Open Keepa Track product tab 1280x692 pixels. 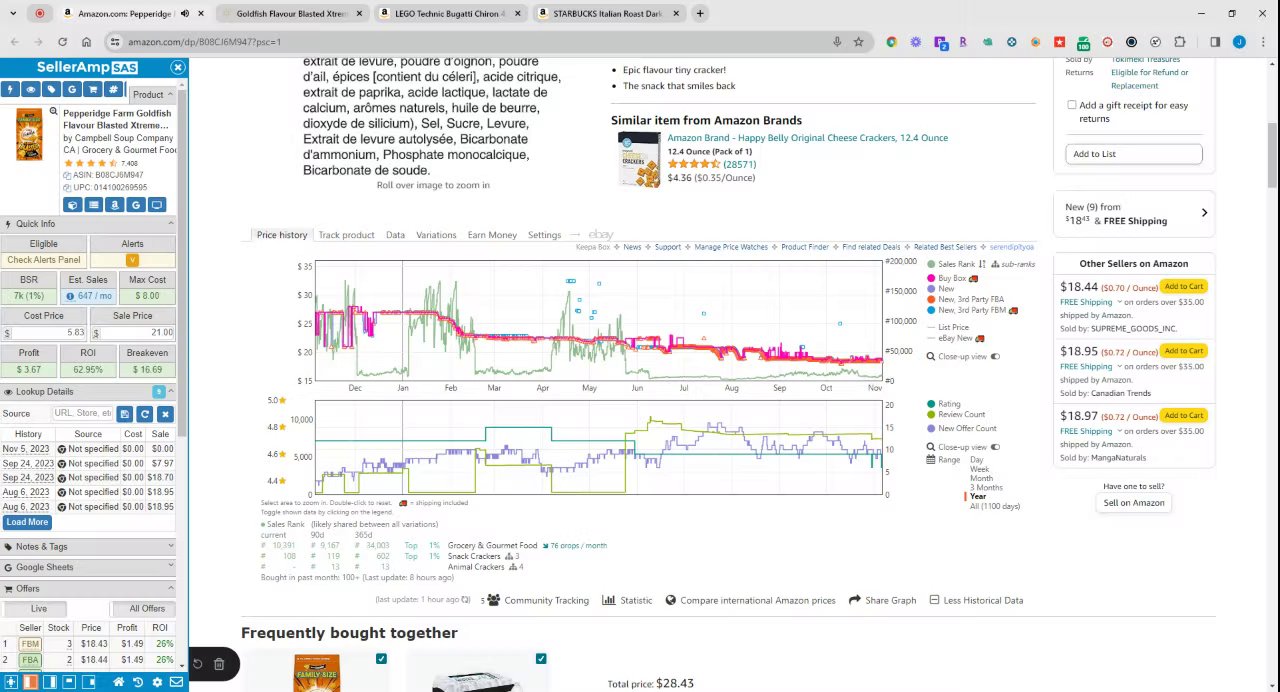tap(346, 235)
